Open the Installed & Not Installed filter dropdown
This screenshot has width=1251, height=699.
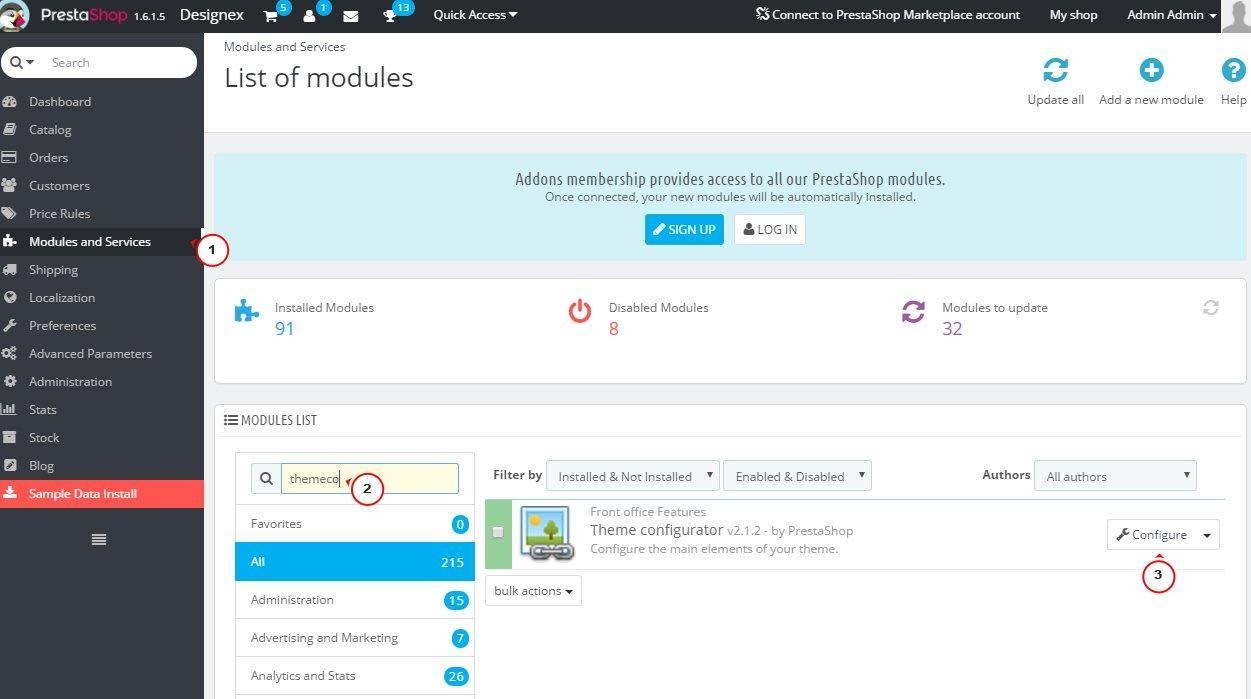coord(632,476)
